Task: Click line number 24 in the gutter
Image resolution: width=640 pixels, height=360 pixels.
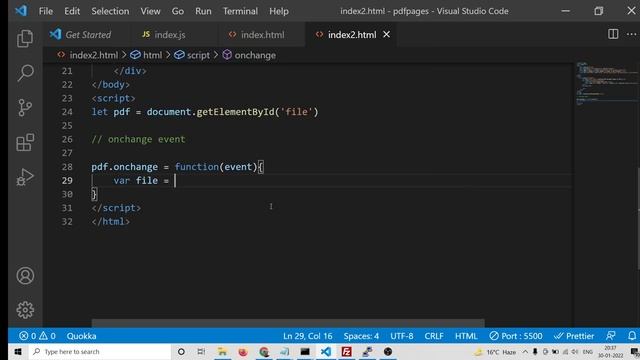Action: pyautogui.click(x=67, y=112)
